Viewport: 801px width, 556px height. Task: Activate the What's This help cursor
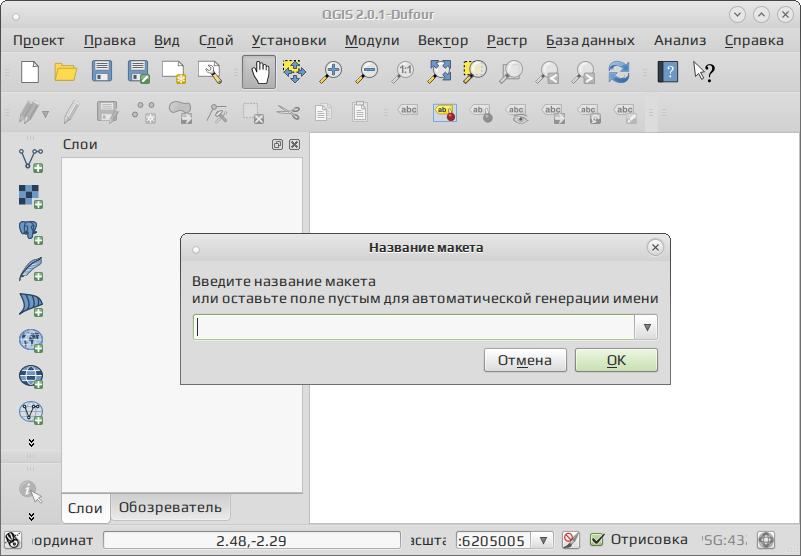click(x=703, y=72)
